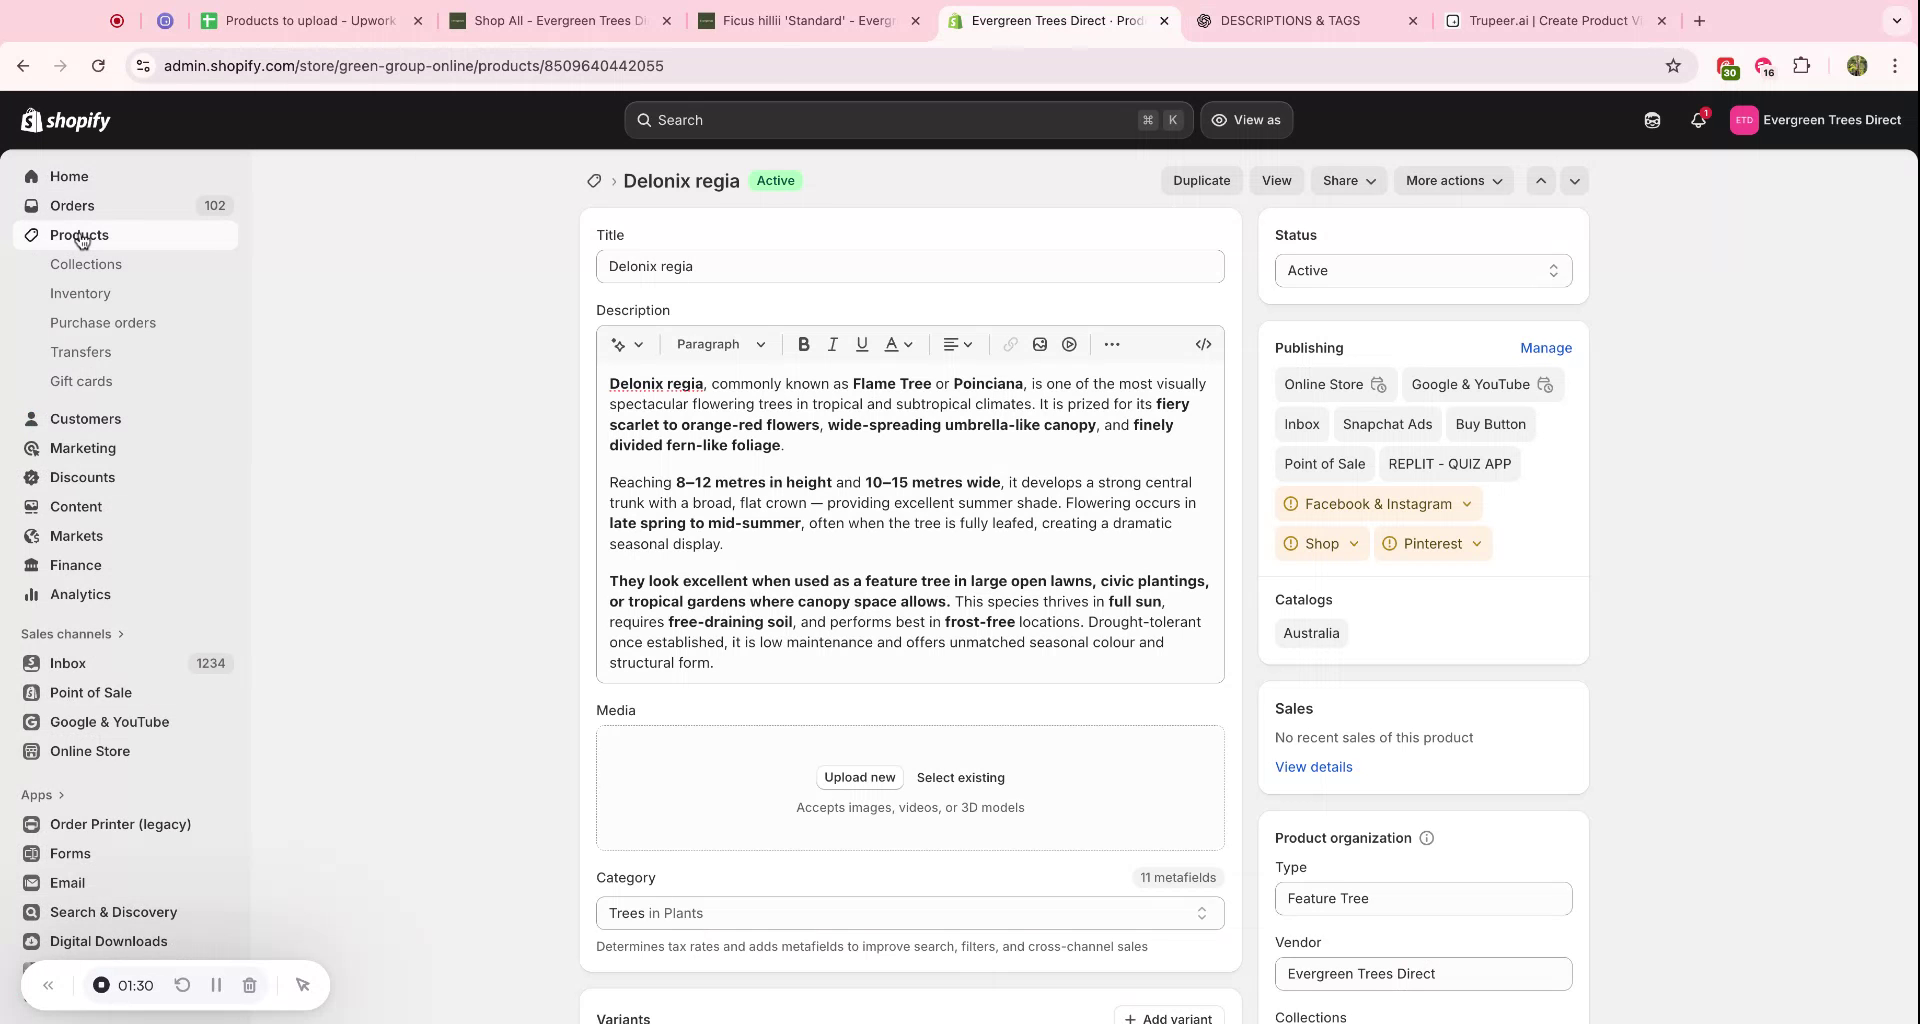Open the More actions dropdown
The width and height of the screenshot is (1920, 1024).
click(x=1453, y=181)
